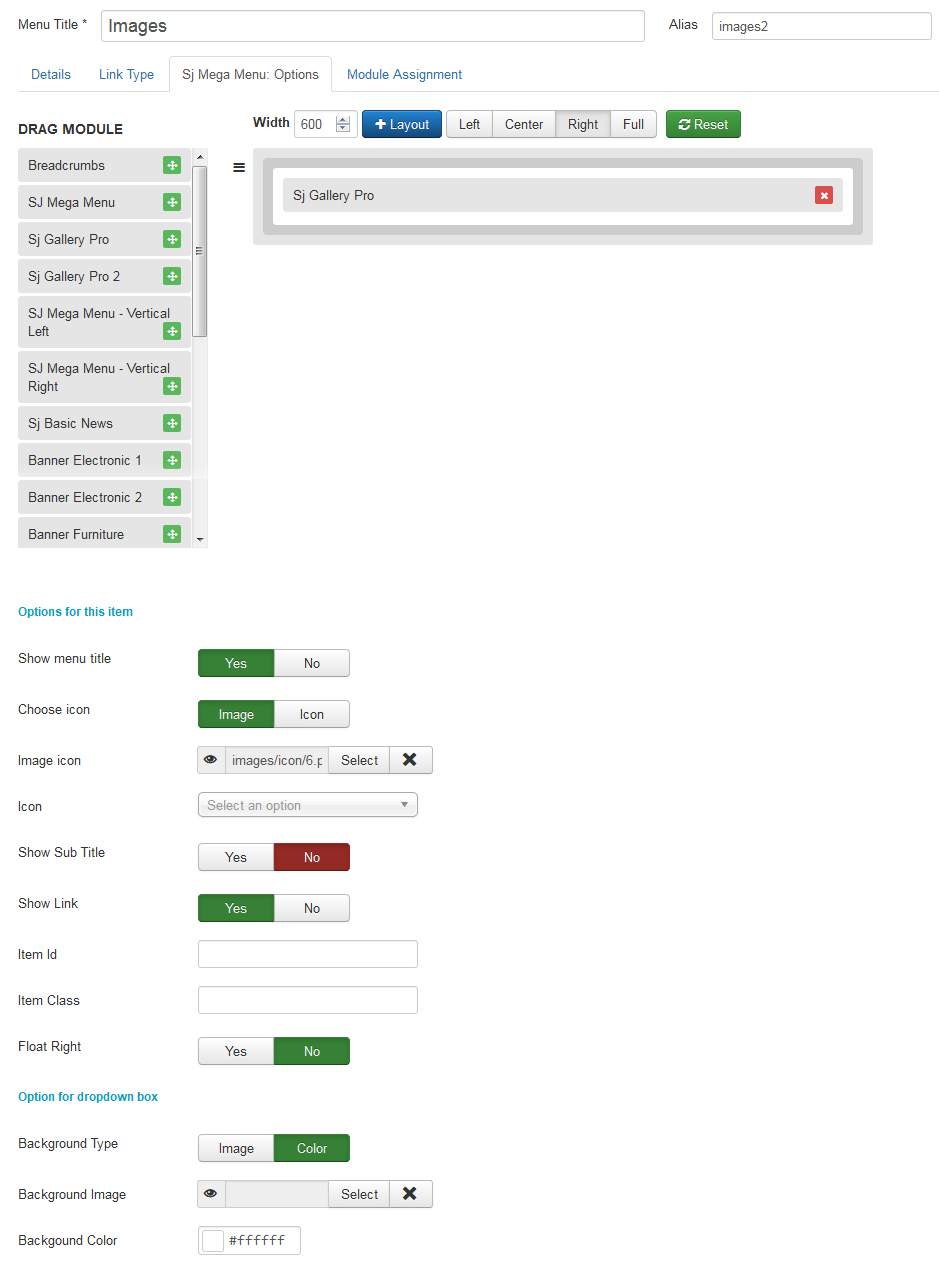Enable Show Sub Title with Yes
Viewport: 939px width, 1273px height.
pyautogui.click(x=236, y=857)
